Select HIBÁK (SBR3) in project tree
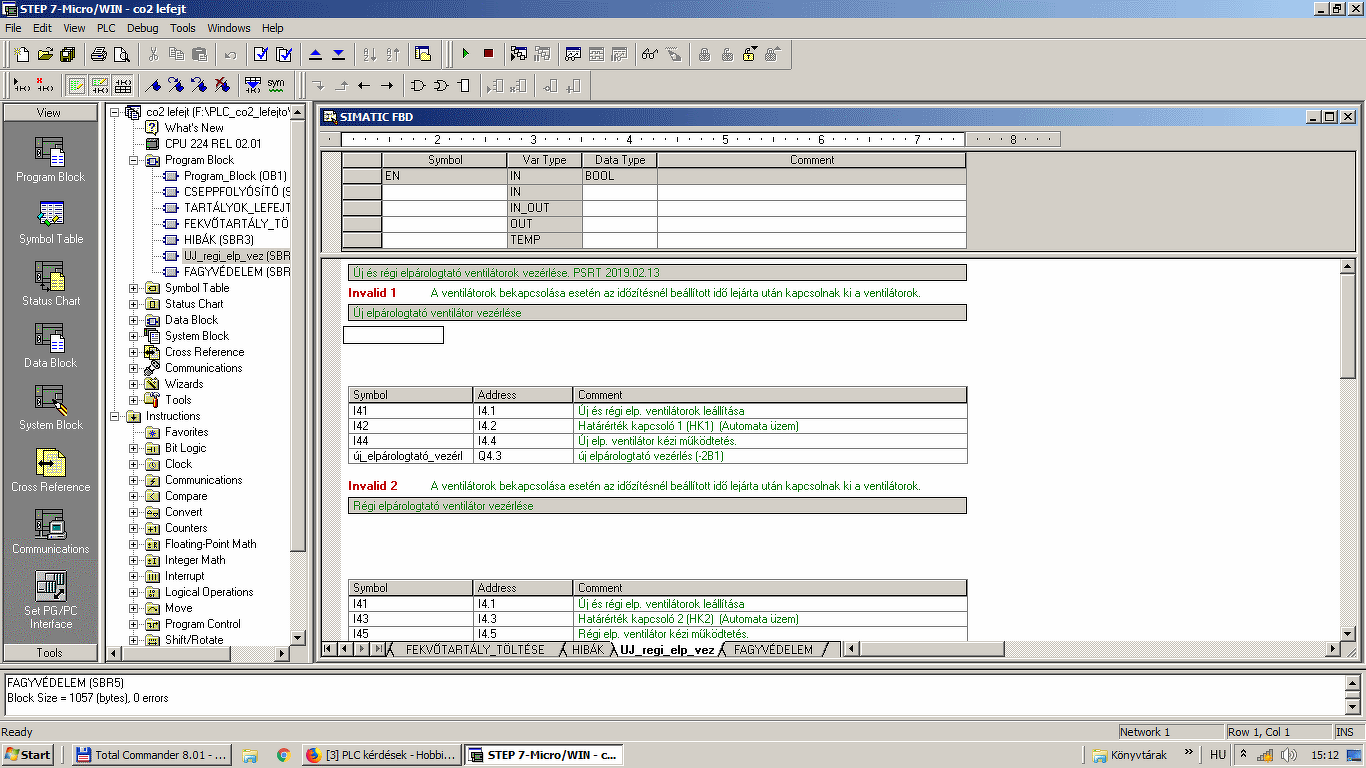 pos(219,240)
